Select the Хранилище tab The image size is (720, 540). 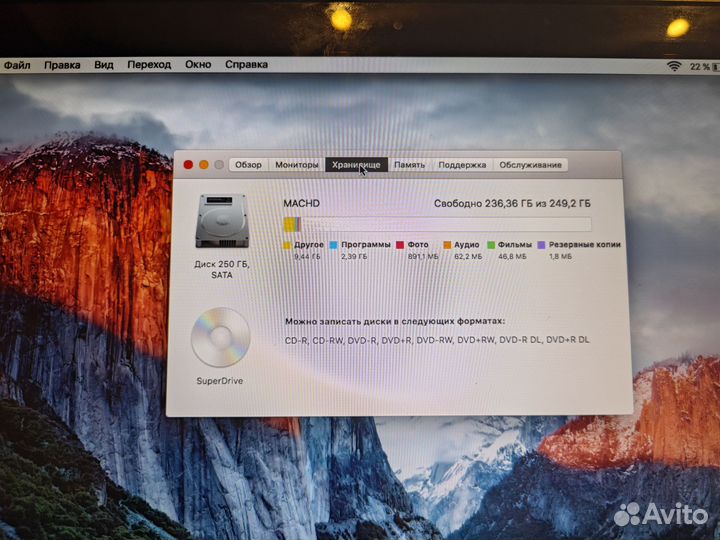point(356,165)
